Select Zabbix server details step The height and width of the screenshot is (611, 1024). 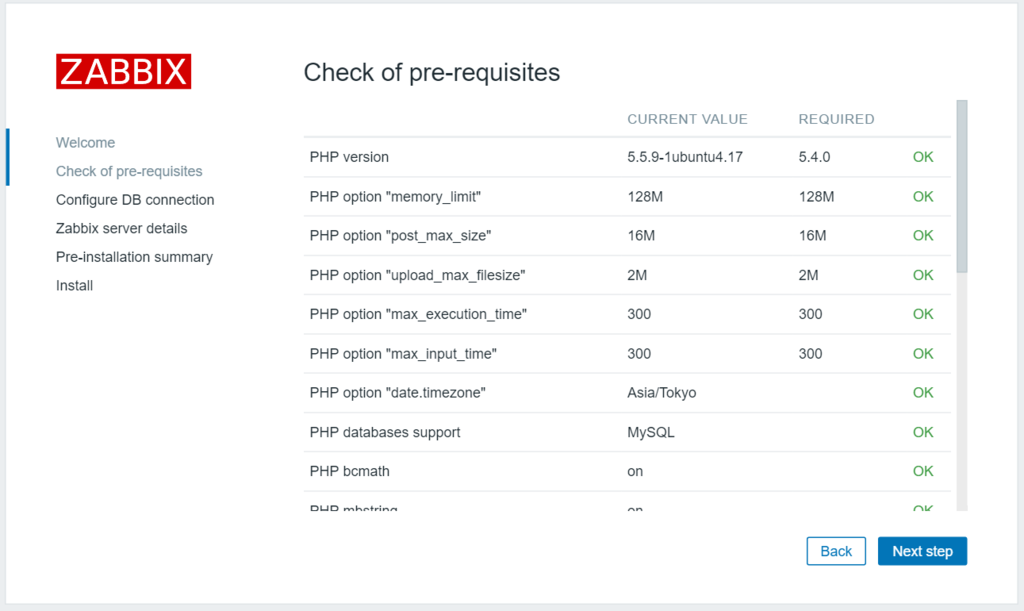(121, 228)
